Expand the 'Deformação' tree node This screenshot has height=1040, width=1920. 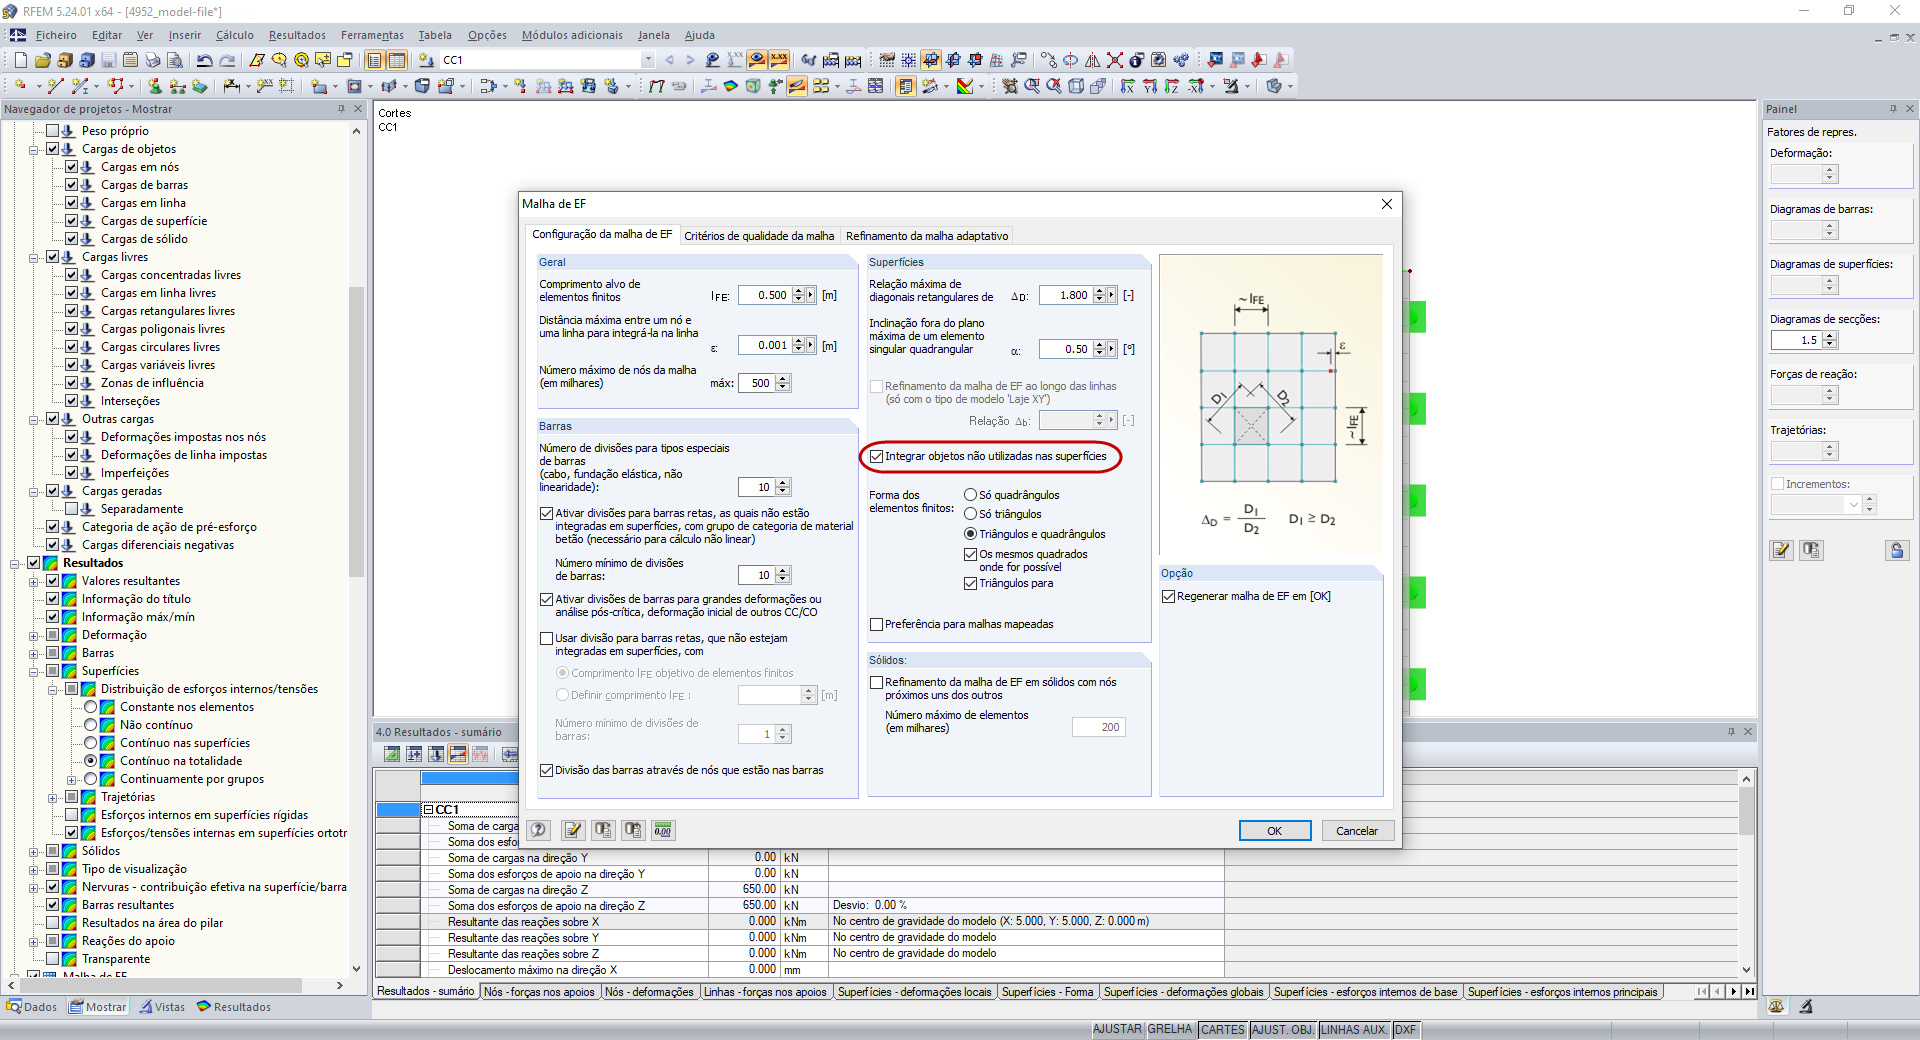click(33, 635)
